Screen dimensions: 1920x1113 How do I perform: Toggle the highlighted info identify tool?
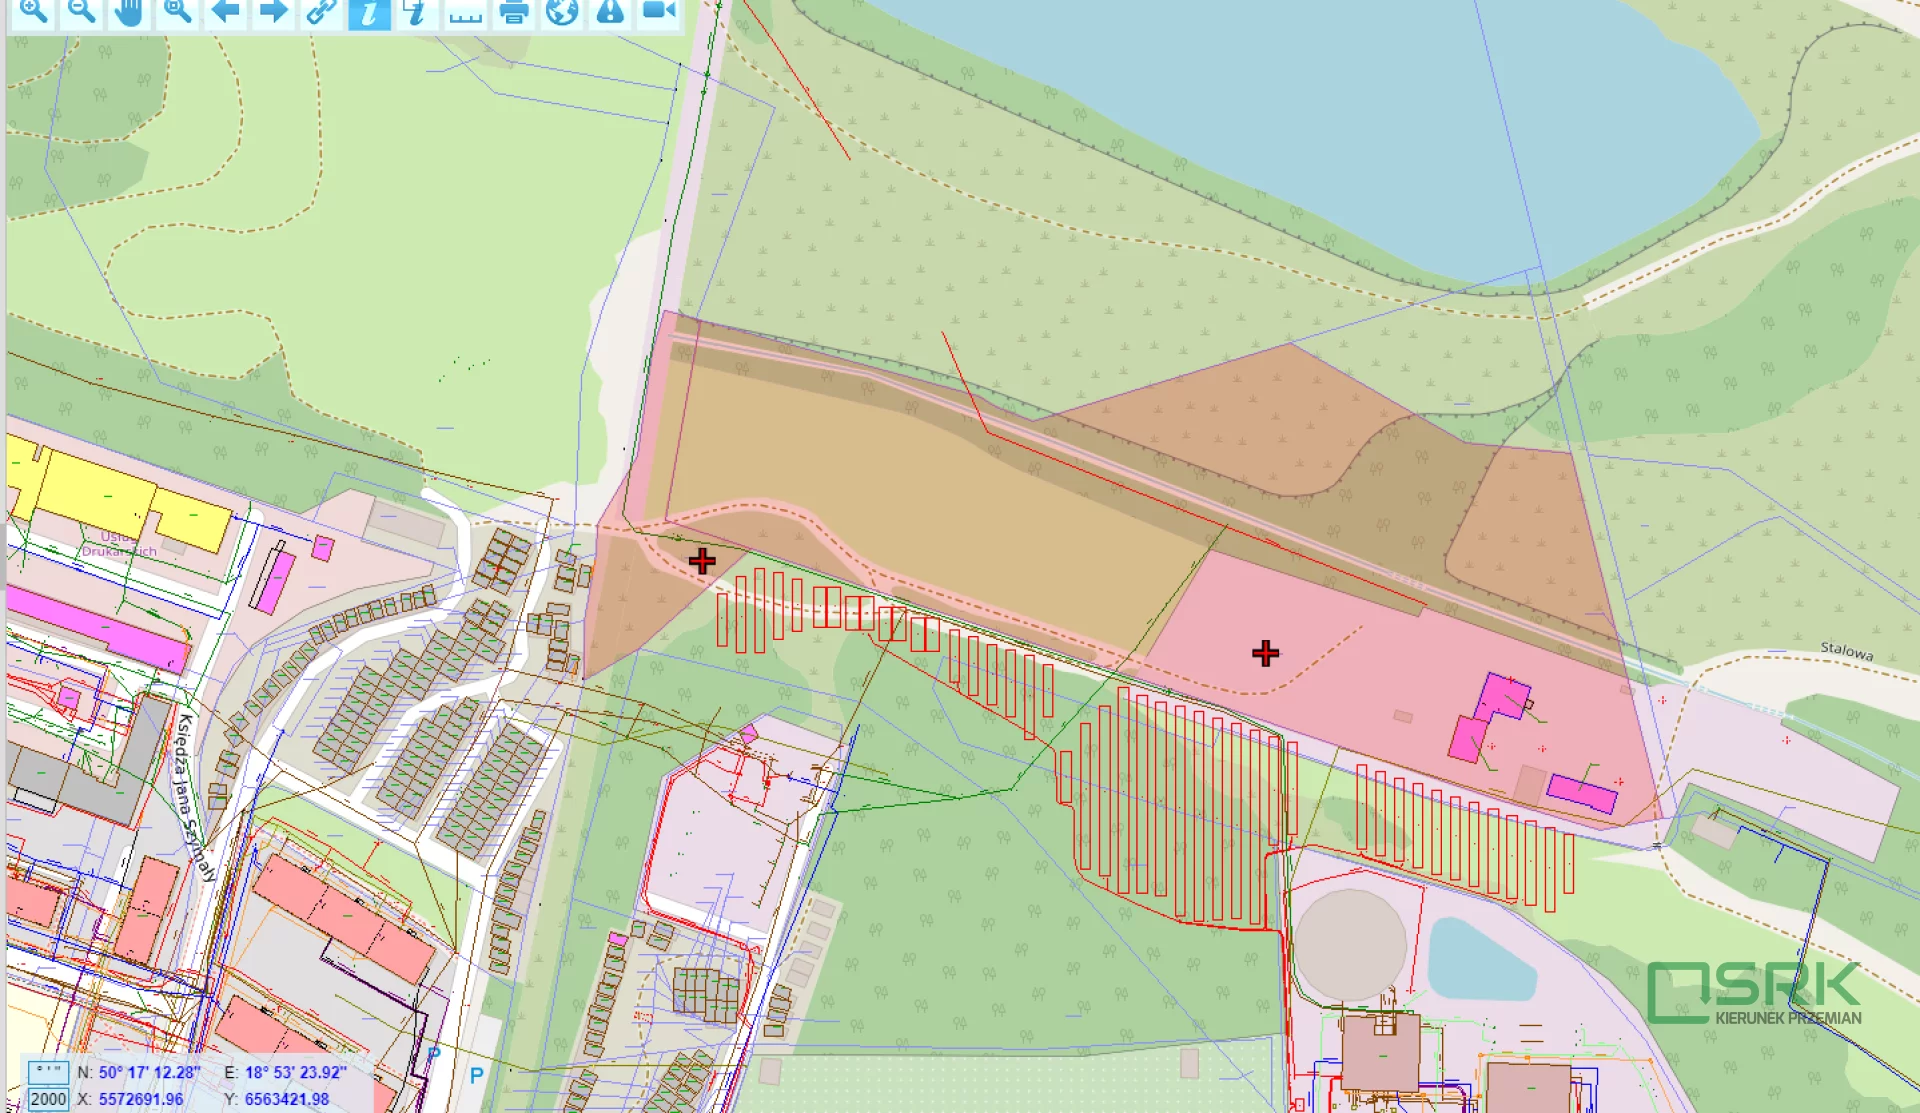coord(369,13)
